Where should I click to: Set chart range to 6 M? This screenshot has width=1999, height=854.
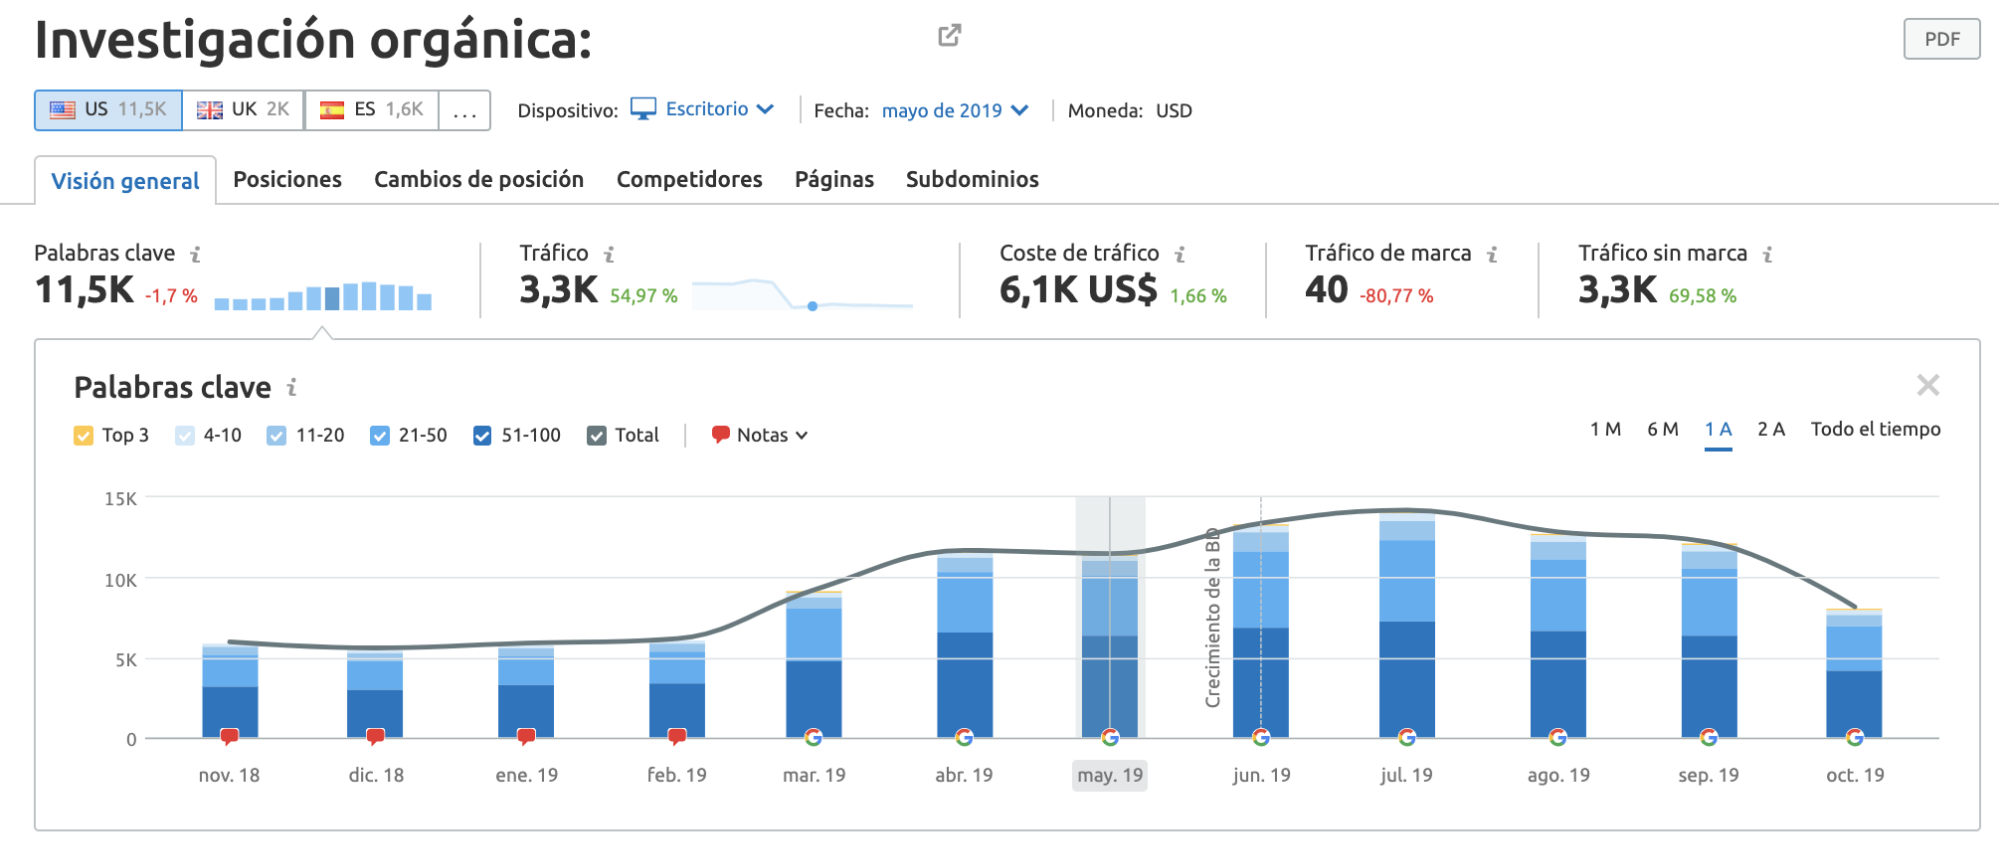(1662, 429)
